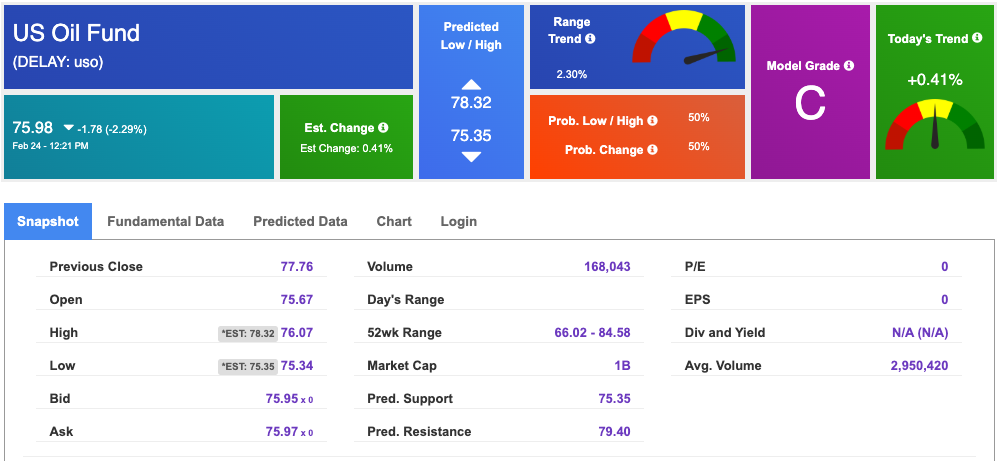Viewport: 999px width, 461px height.
Task: Click the info icon beside Today's Trend
Action: coord(977,38)
